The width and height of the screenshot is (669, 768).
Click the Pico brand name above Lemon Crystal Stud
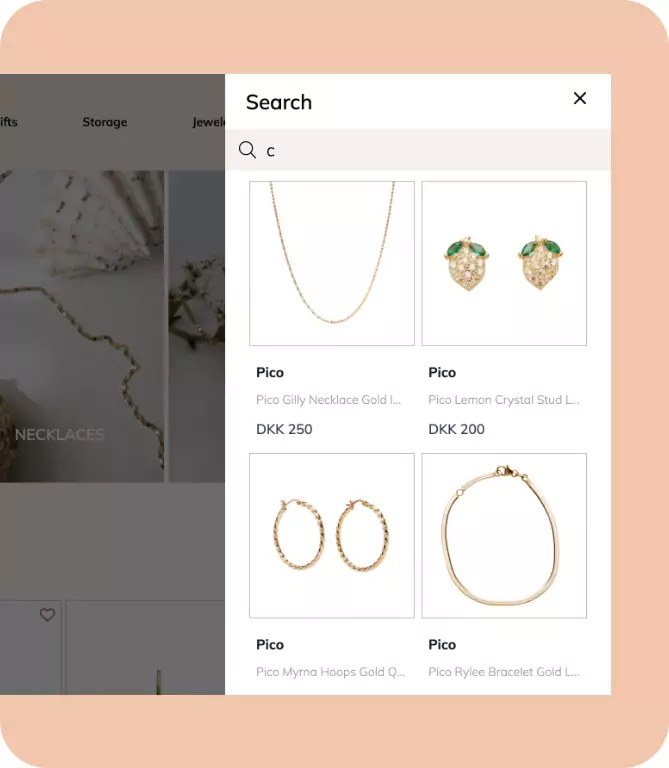(x=442, y=372)
